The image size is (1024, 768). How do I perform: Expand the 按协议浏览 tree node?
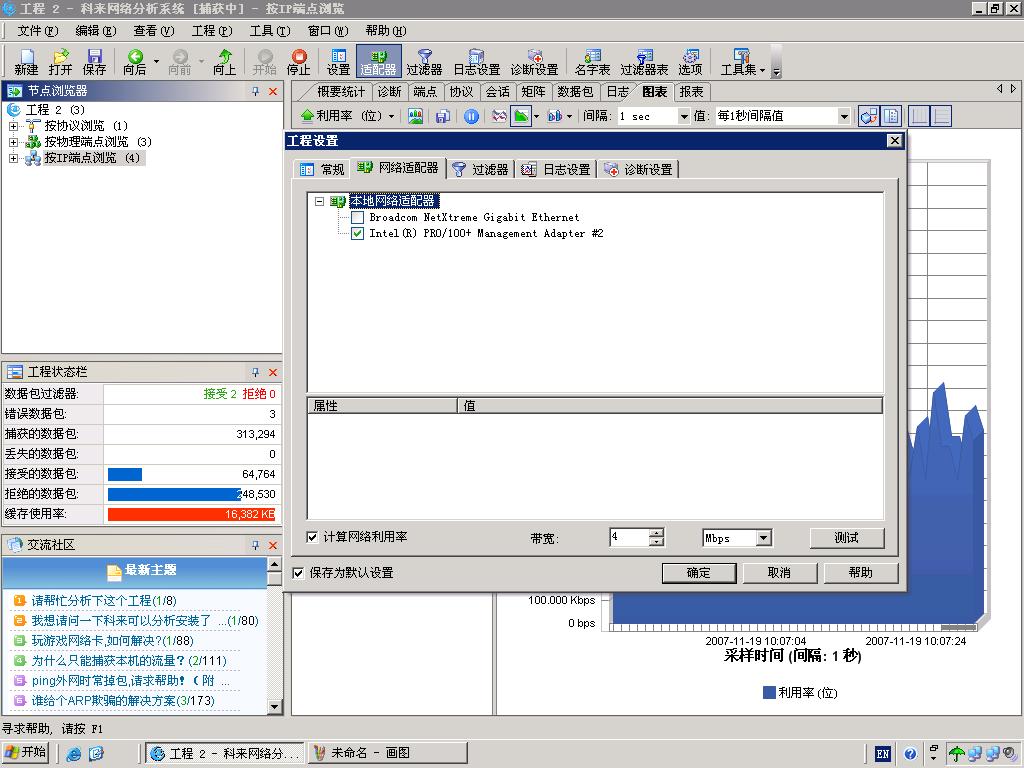14,126
